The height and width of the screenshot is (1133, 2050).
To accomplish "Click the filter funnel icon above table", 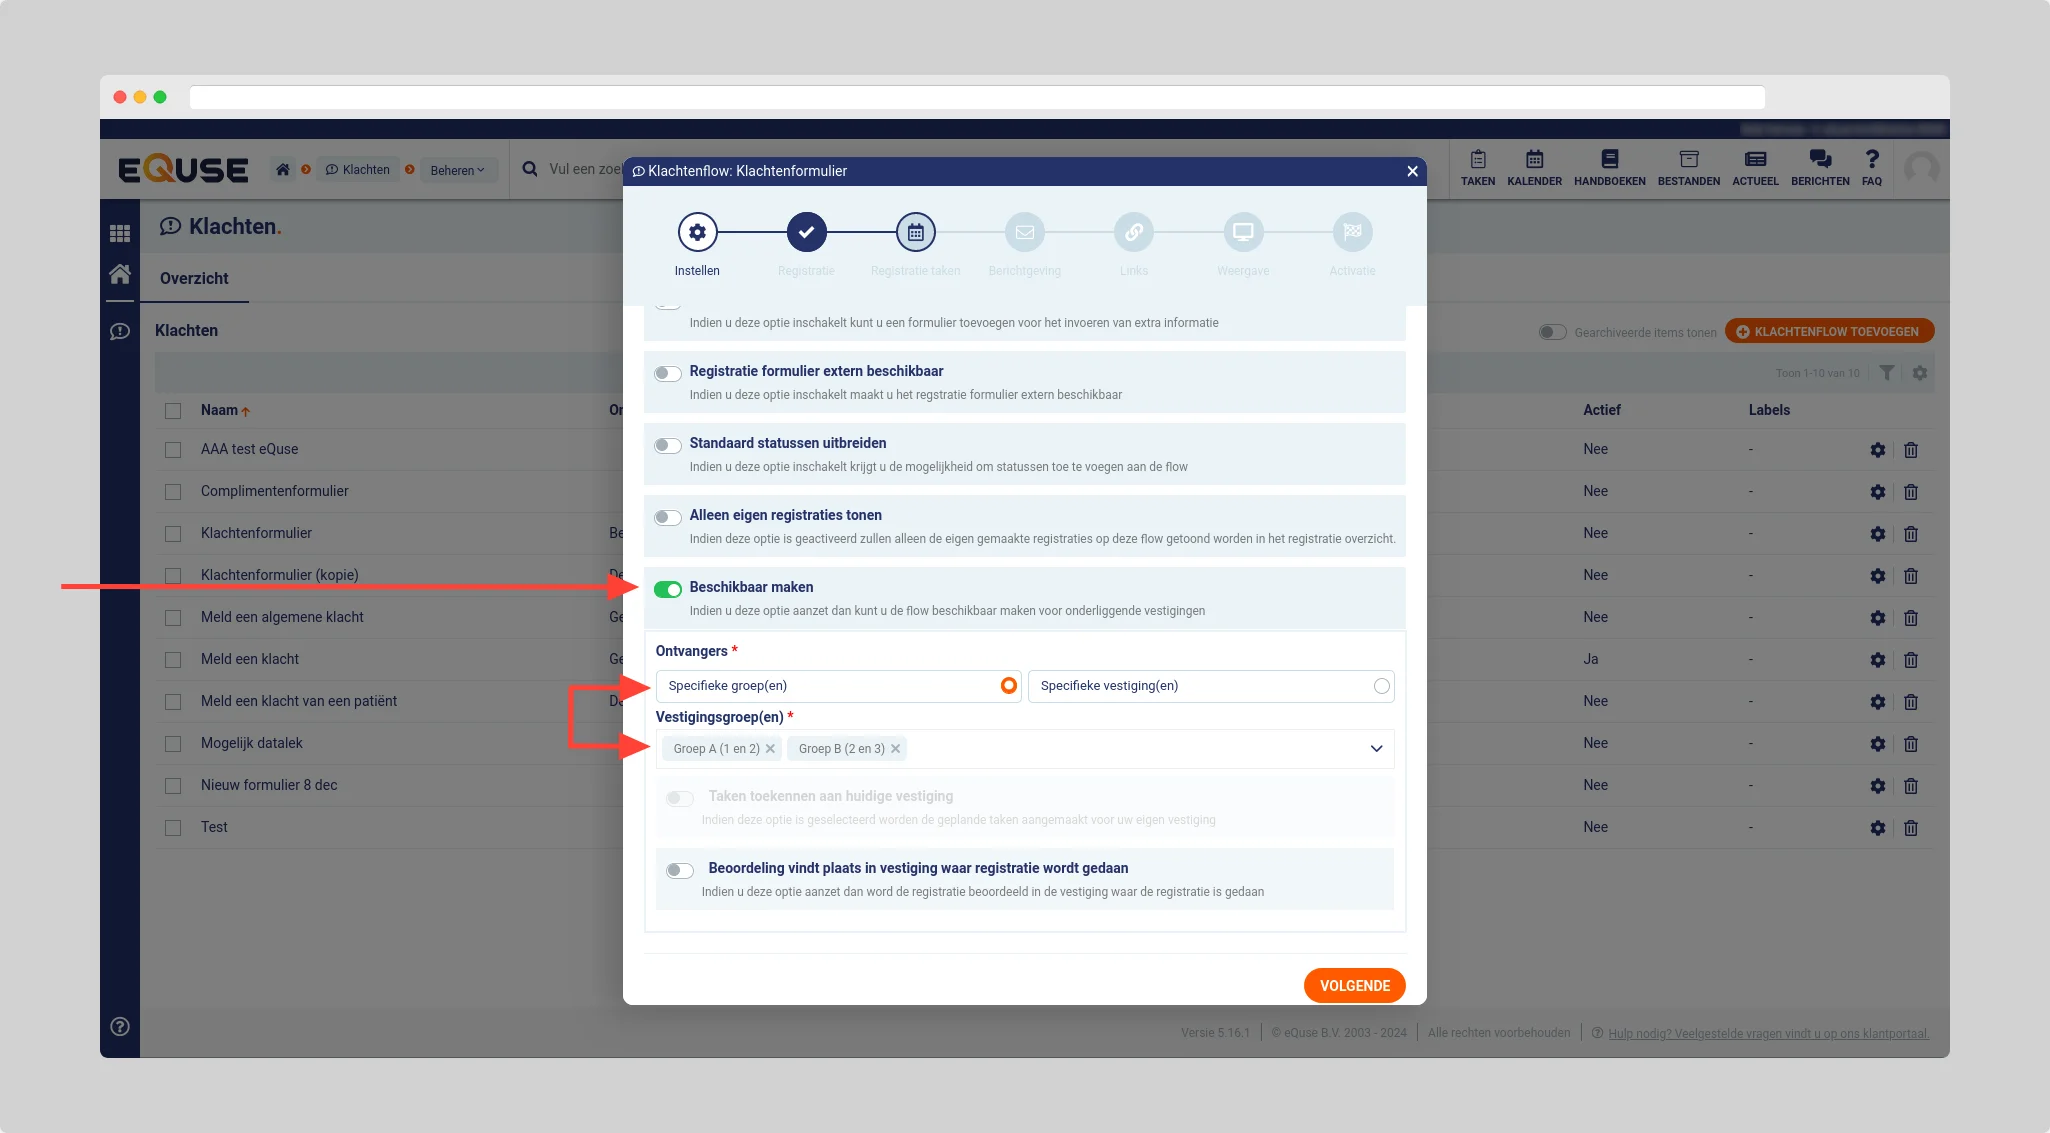I will 1886,373.
